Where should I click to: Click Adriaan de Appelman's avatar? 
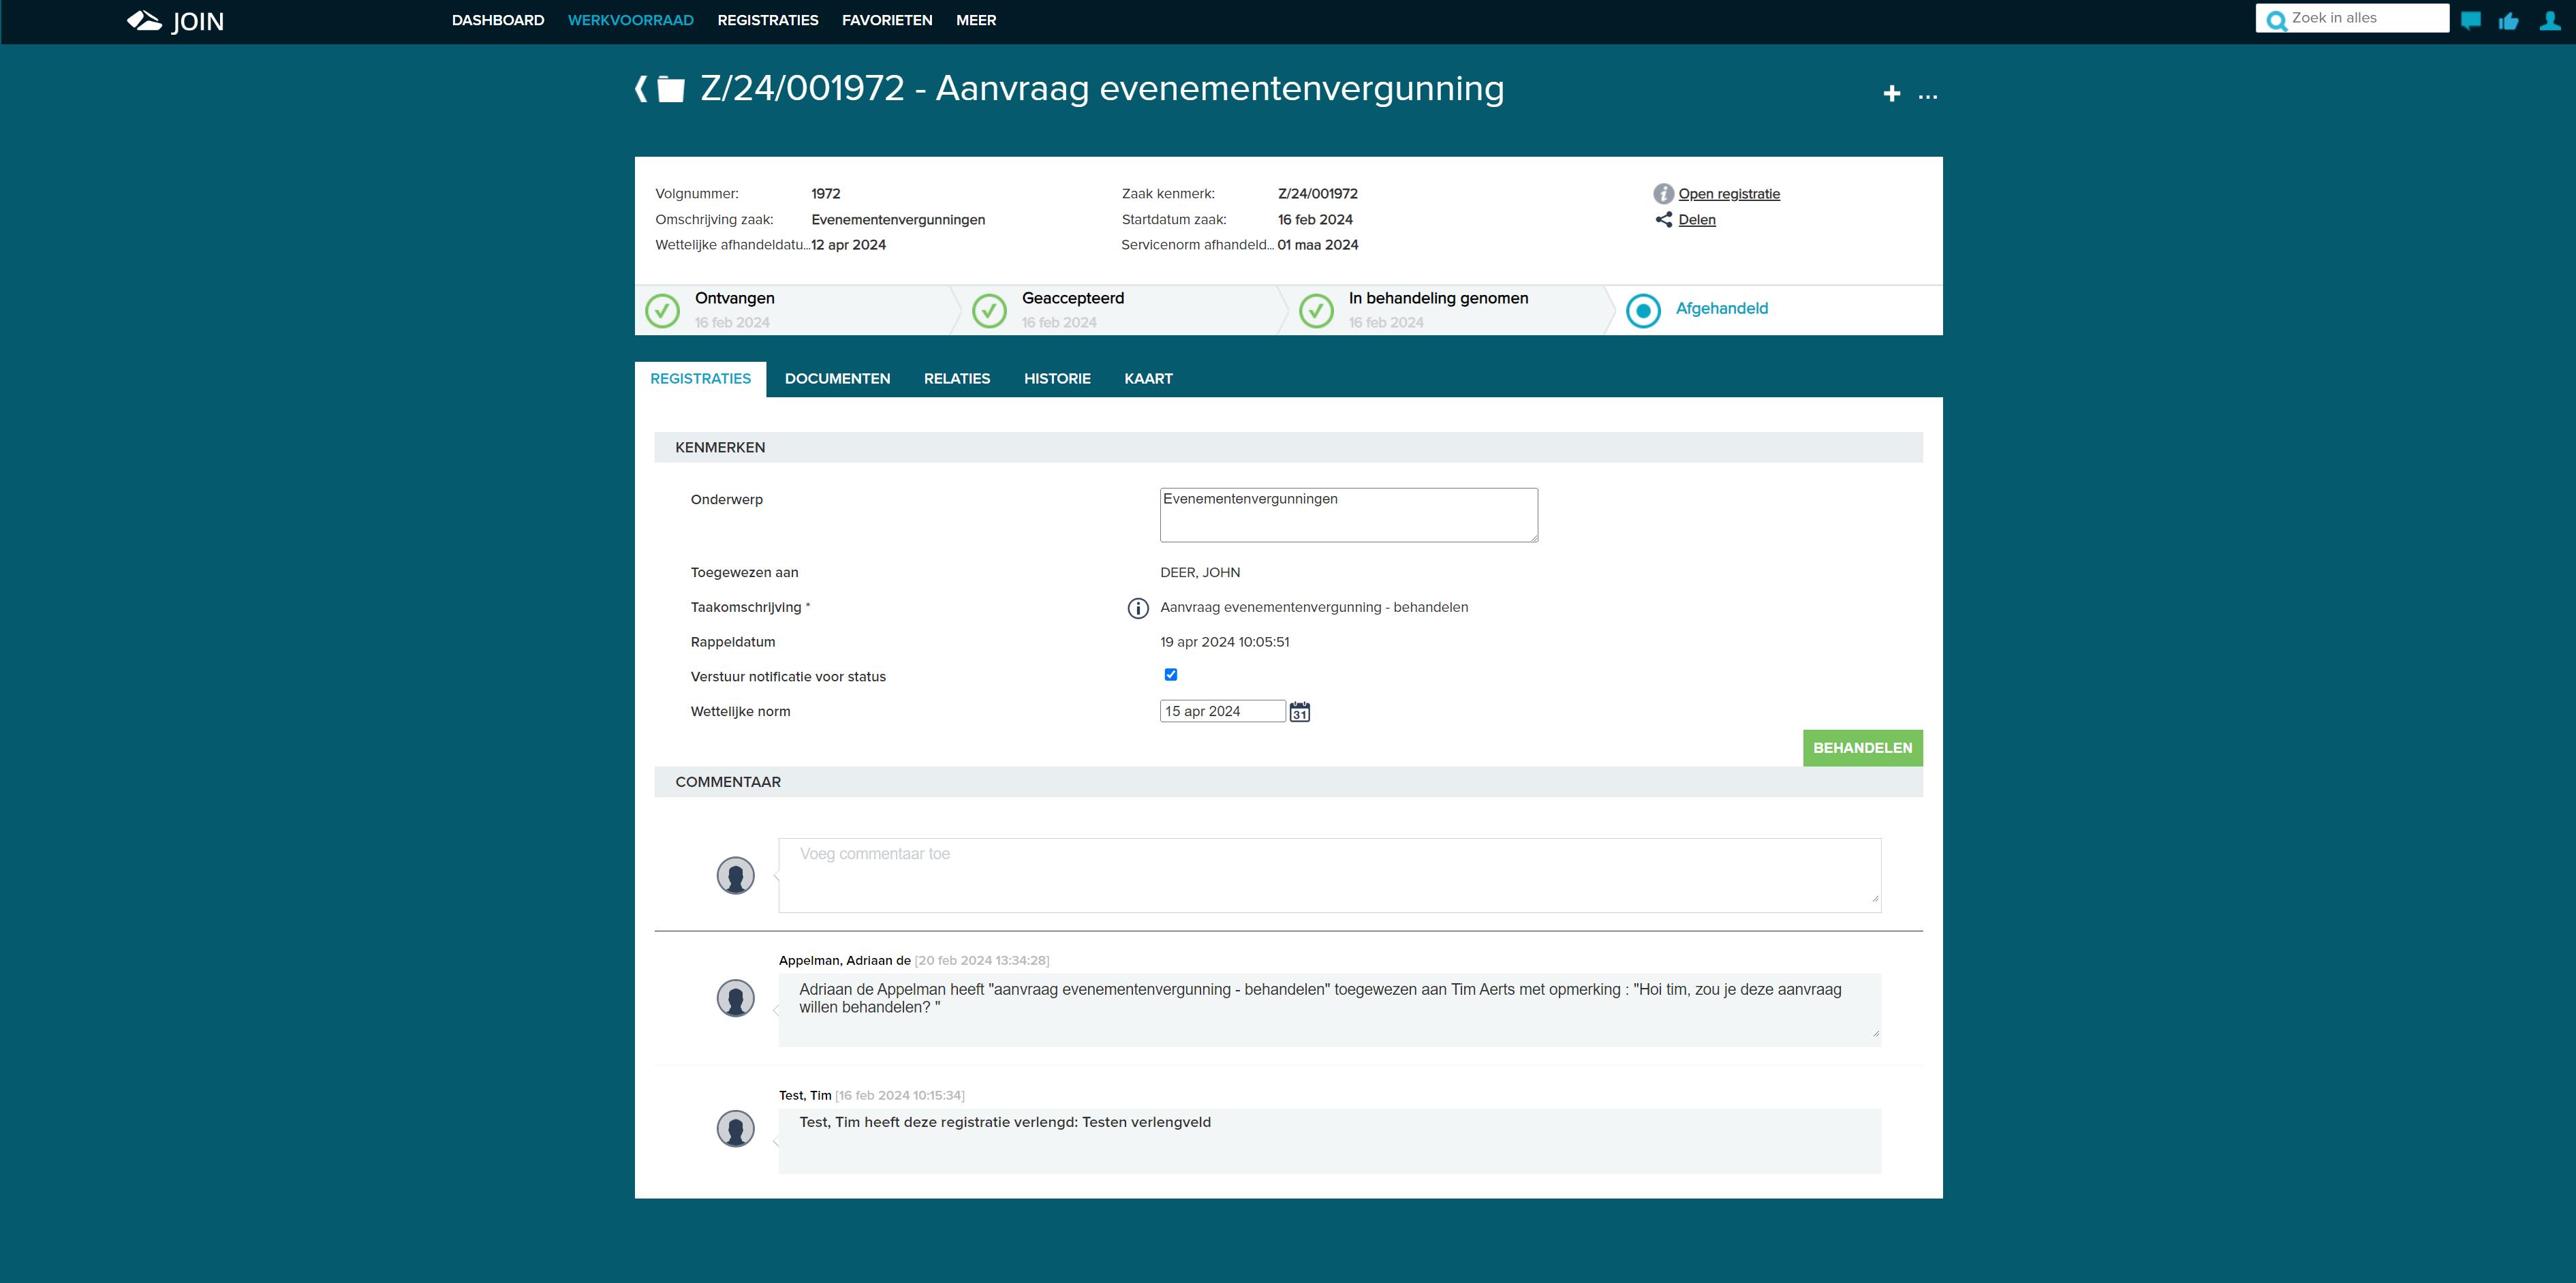coord(735,998)
